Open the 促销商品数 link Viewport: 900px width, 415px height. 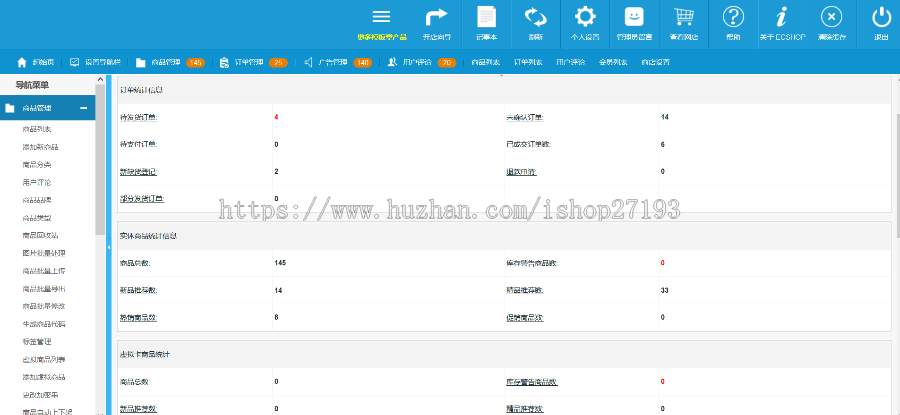(525, 317)
